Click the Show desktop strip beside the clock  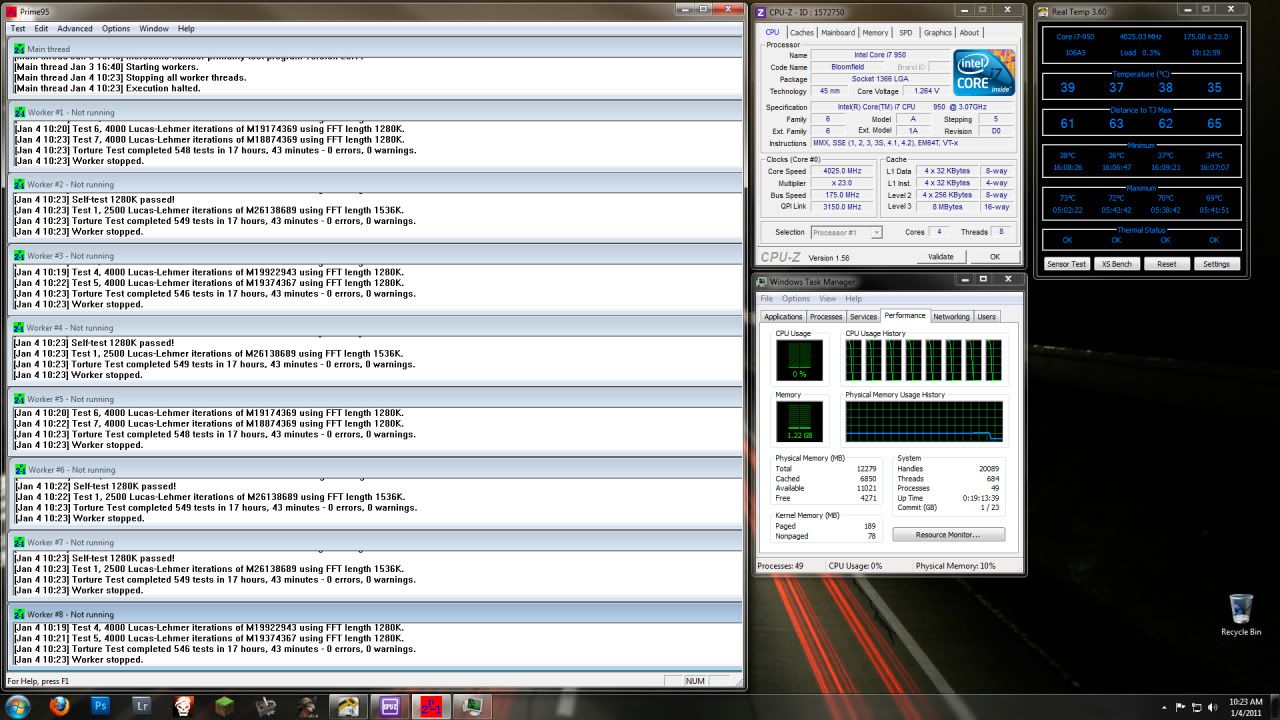click(x=1274, y=707)
